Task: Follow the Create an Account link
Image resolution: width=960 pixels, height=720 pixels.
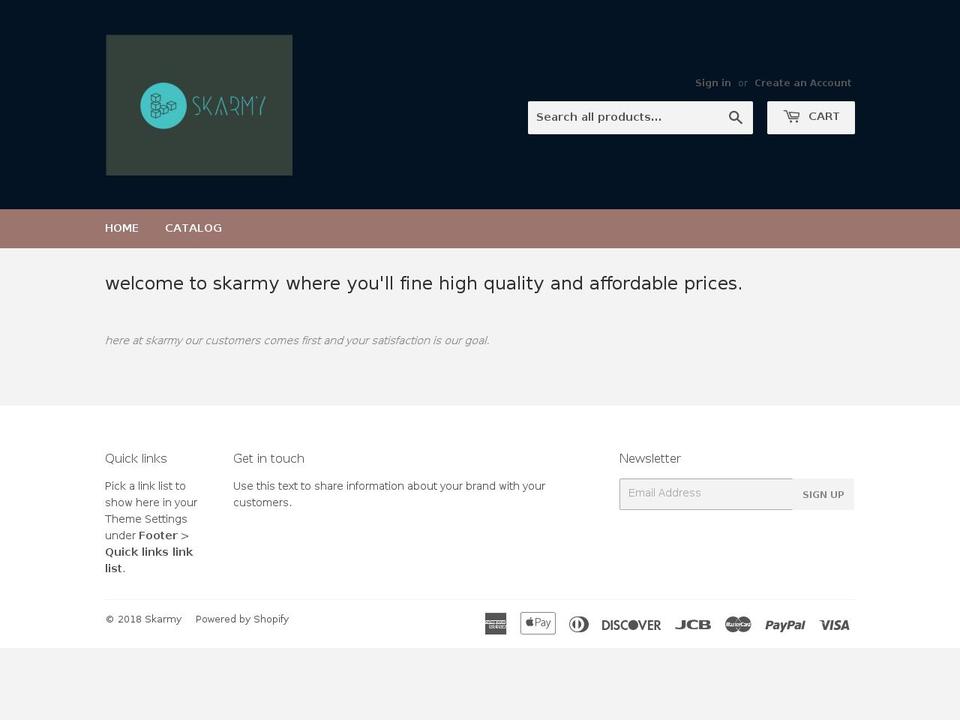Action: (x=803, y=83)
